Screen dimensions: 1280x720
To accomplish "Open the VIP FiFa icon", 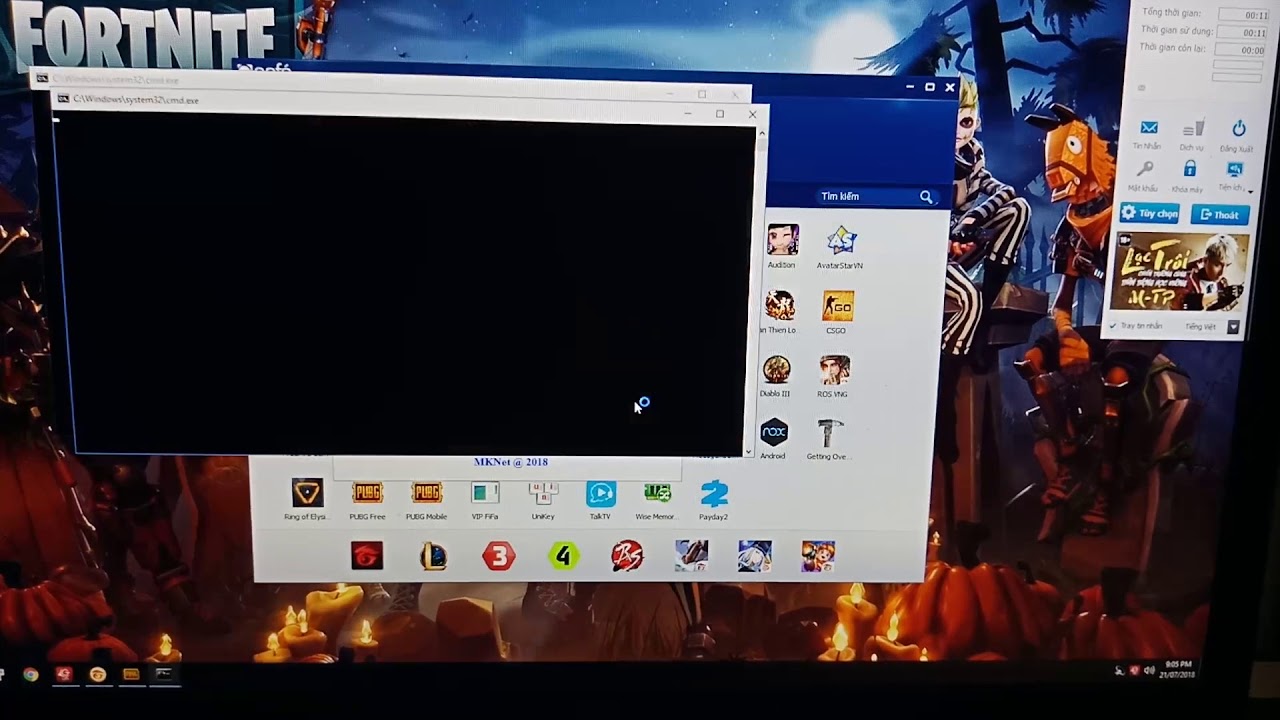I will pyautogui.click(x=485, y=493).
